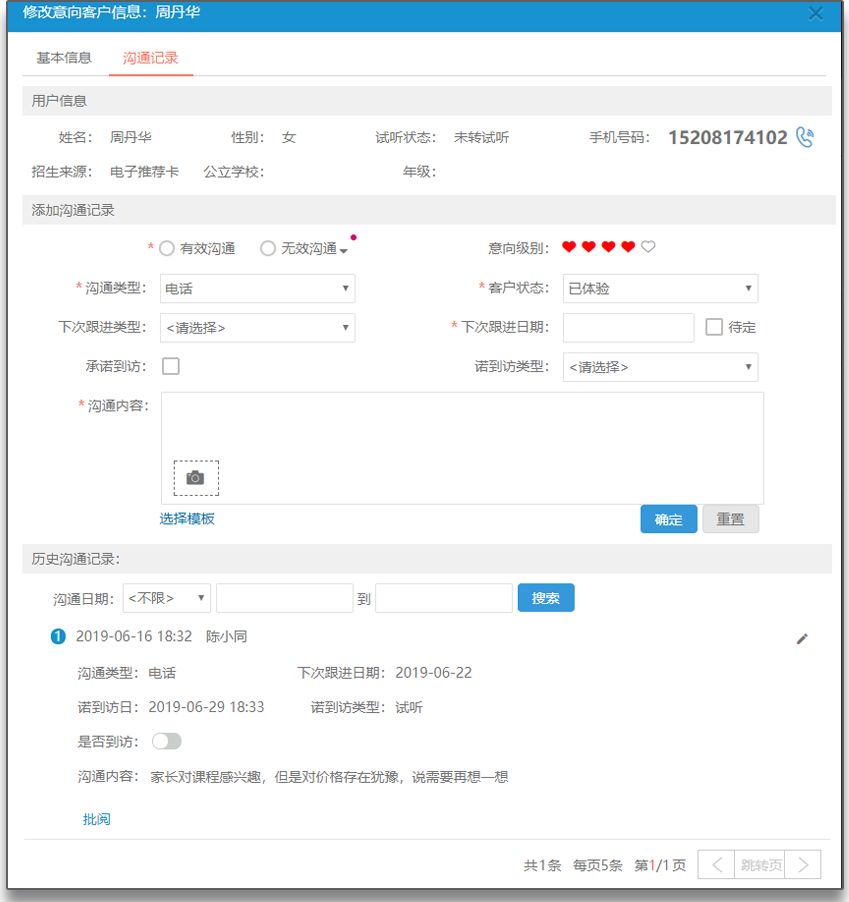Click the next page arrow in pagination
The height and width of the screenshot is (902, 849).
click(x=804, y=865)
